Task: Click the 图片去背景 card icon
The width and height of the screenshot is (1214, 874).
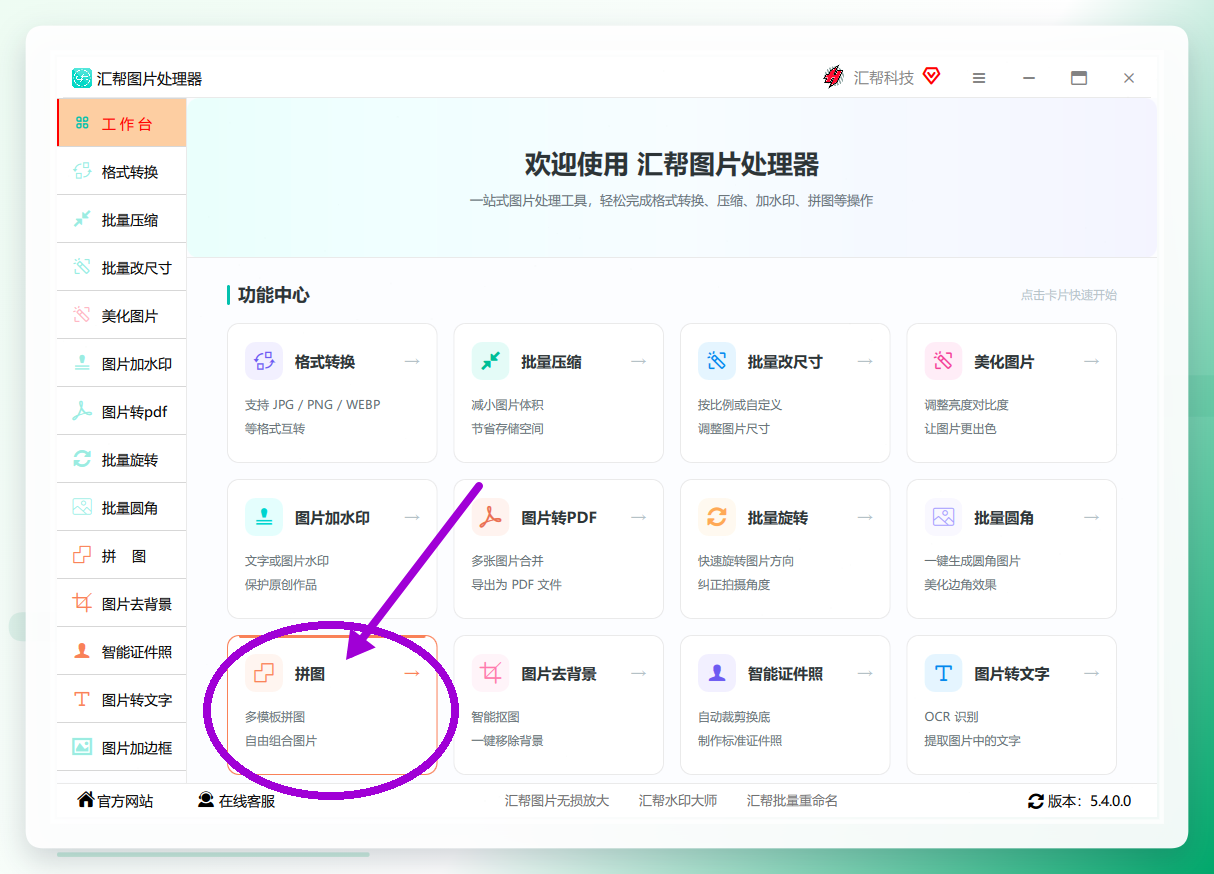Action: [490, 673]
